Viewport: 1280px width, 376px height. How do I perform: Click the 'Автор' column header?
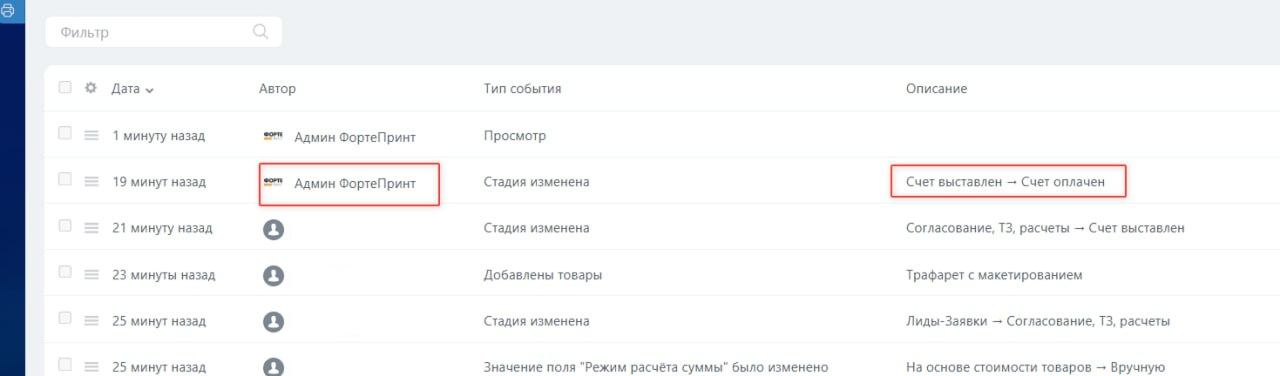(x=277, y=89)
